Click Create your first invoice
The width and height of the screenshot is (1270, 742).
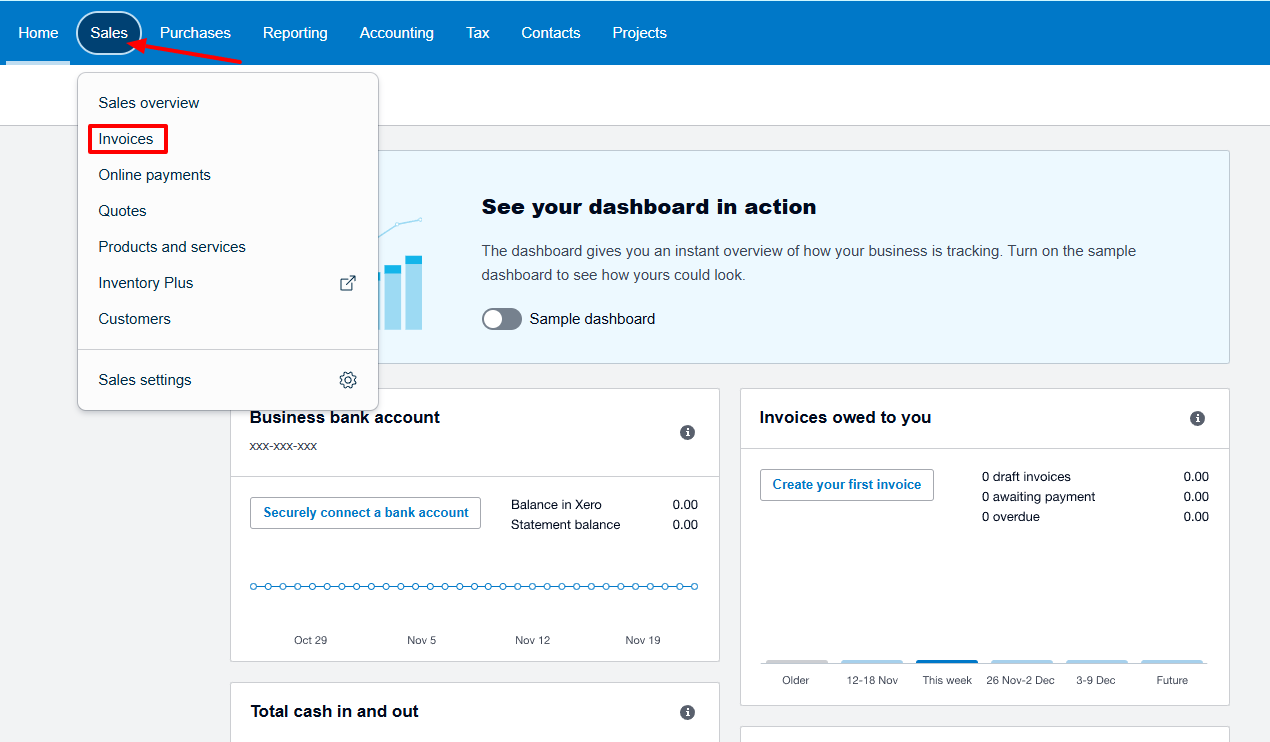846,484
